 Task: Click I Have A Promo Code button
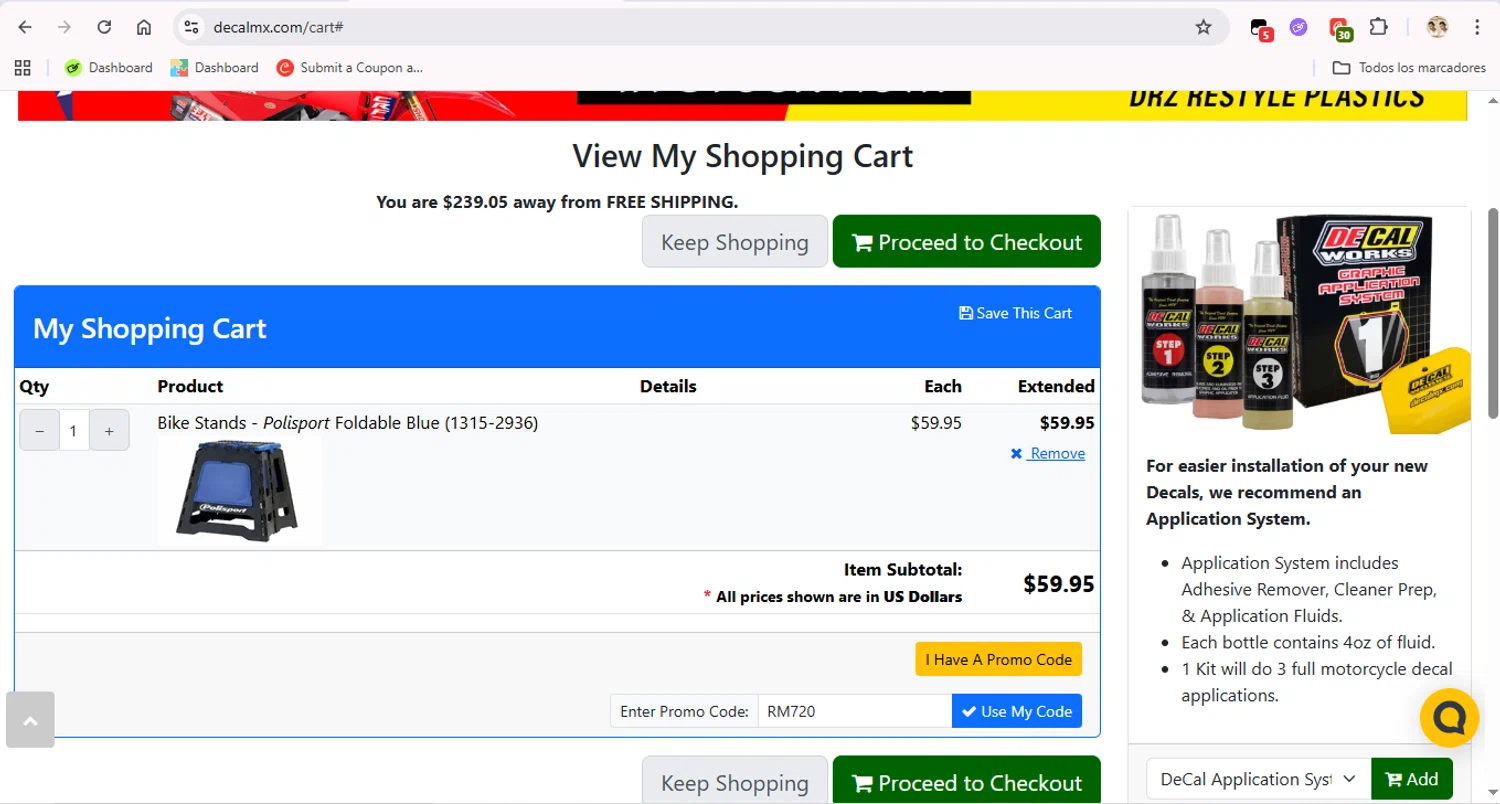click(x=998, y=659)
